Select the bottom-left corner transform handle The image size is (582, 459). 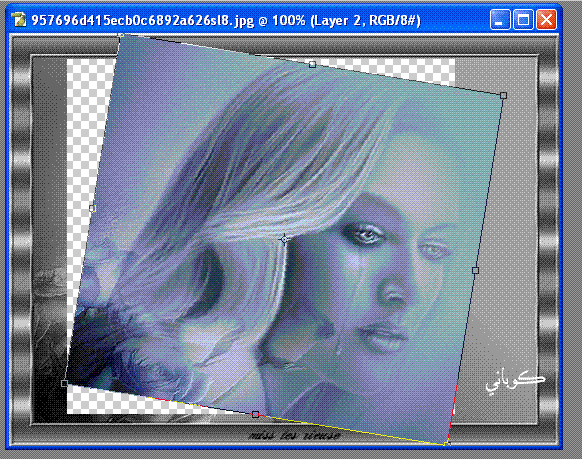(64, 383)
